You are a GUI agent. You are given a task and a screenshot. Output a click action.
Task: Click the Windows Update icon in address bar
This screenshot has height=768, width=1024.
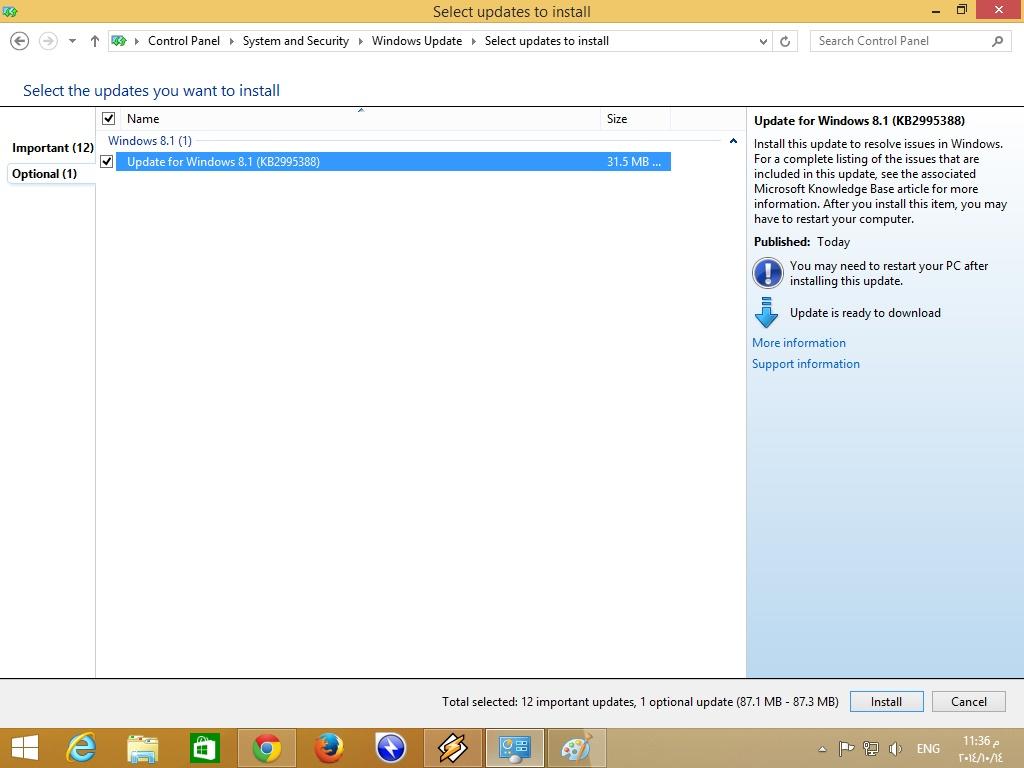coord(119,41)
